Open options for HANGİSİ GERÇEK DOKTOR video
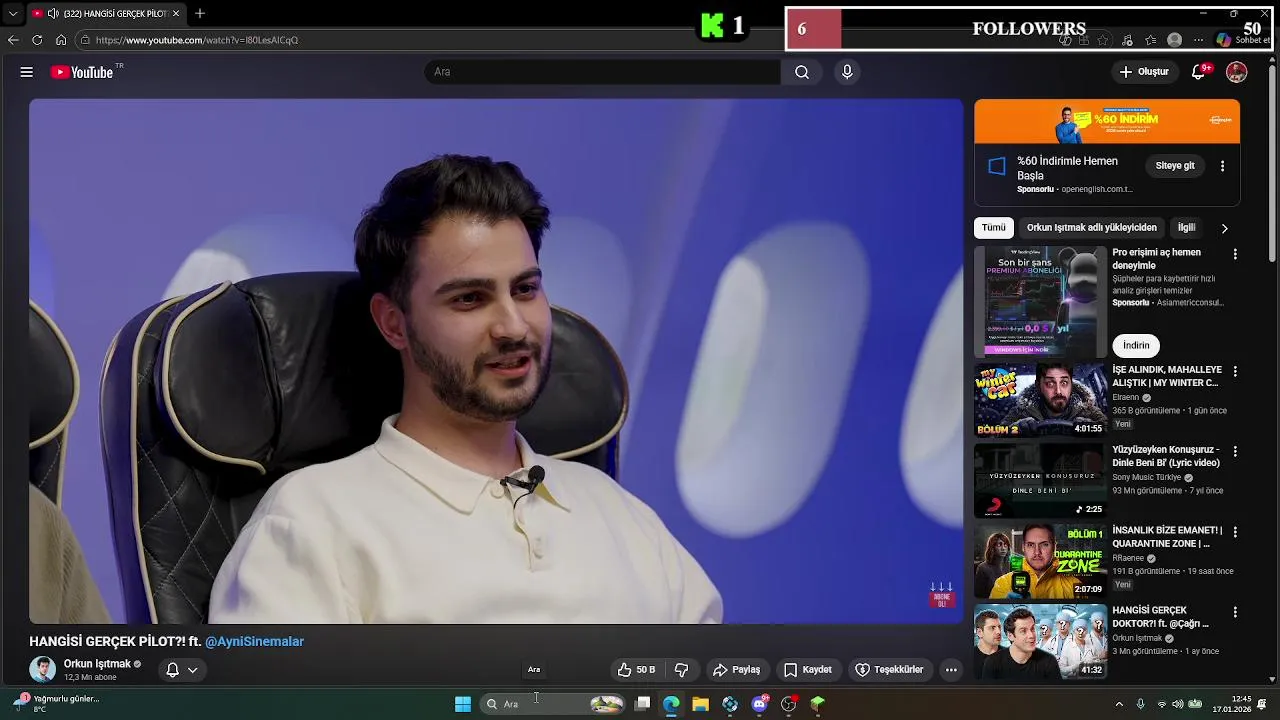Image resolution: width=1280 pixels, height=720 pixels. (1235, 612)
